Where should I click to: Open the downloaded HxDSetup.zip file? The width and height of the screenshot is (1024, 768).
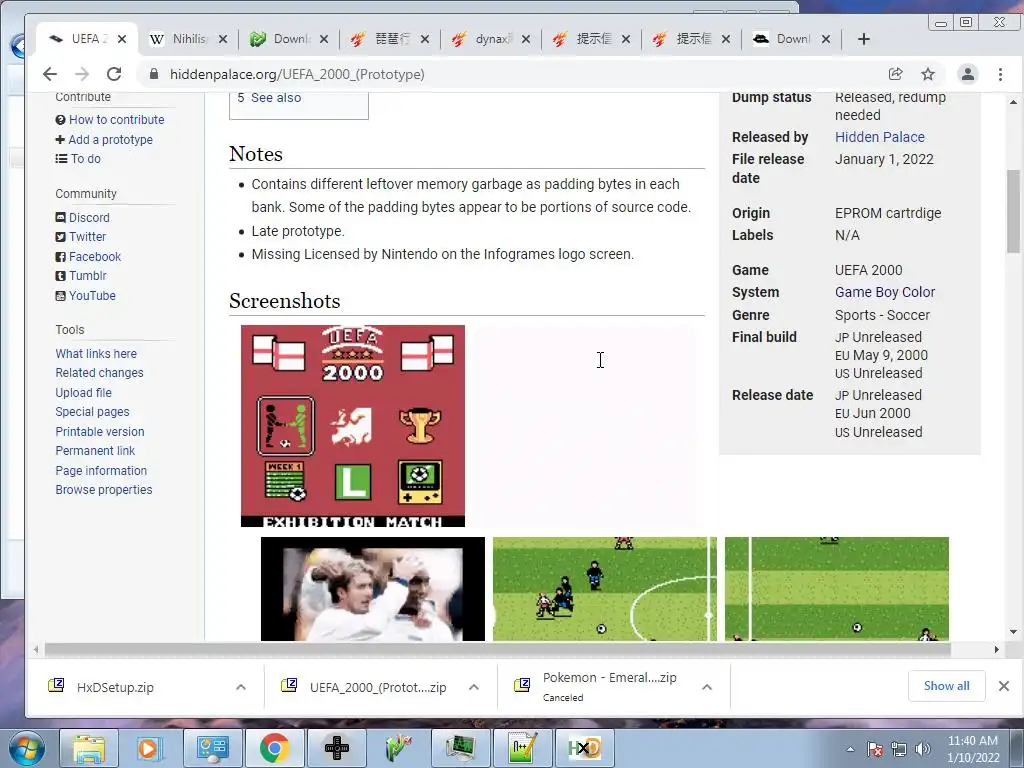[115, 687]
